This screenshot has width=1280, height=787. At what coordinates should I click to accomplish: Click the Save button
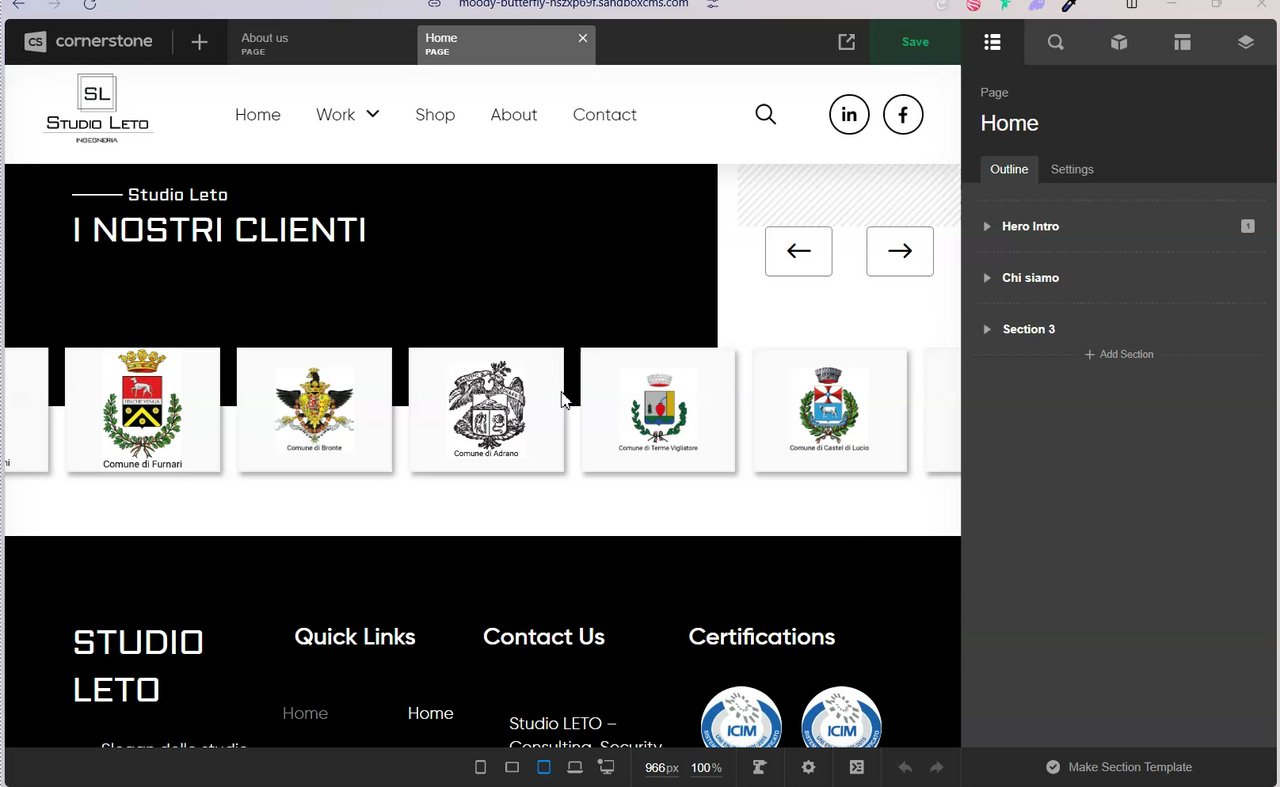915,42
